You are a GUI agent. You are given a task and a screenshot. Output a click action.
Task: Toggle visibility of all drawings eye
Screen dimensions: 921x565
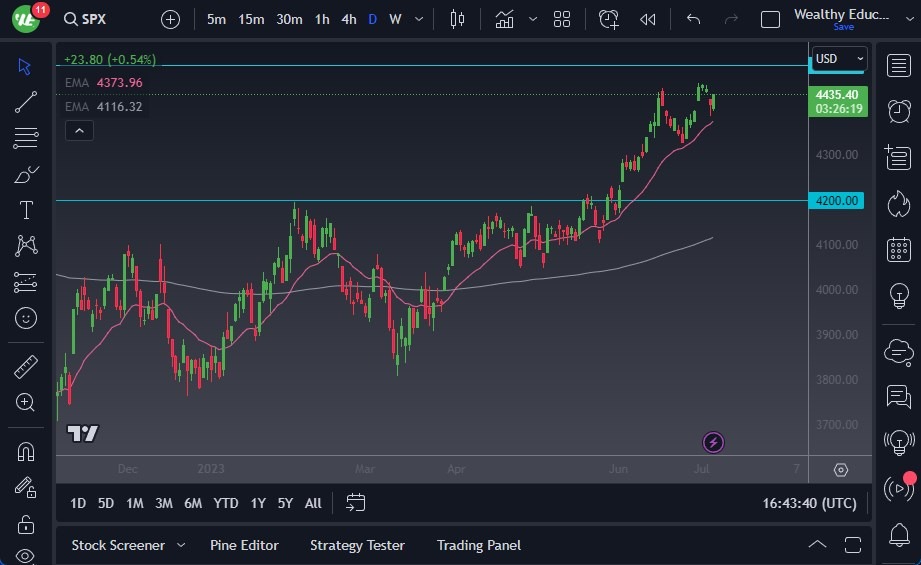point(26,555)
